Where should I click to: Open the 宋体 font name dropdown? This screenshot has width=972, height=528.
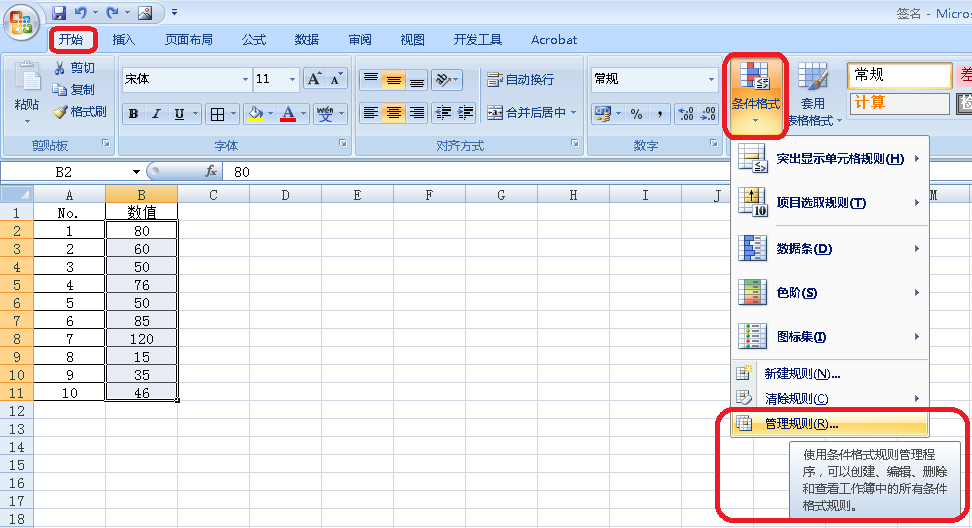[245, 79]
